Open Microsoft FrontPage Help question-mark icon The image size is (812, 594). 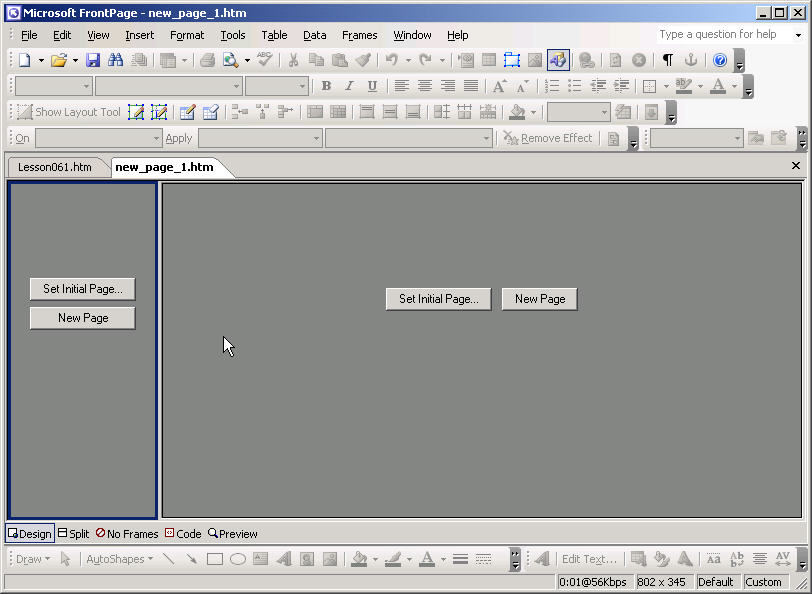click(720, 60)
